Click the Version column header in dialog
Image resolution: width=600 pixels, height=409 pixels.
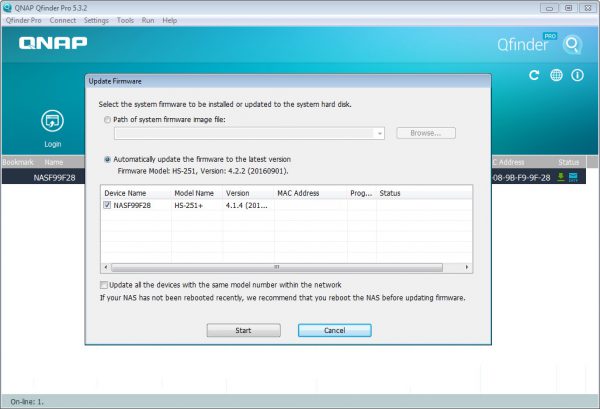point(248,193)
